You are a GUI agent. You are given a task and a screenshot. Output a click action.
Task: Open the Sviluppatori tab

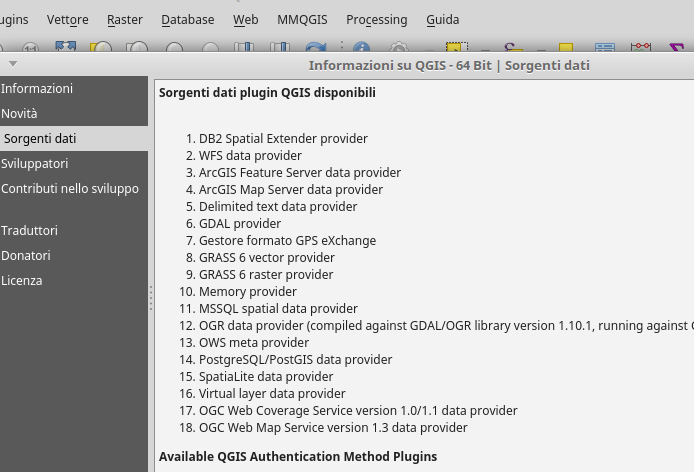tap(74, 163)
